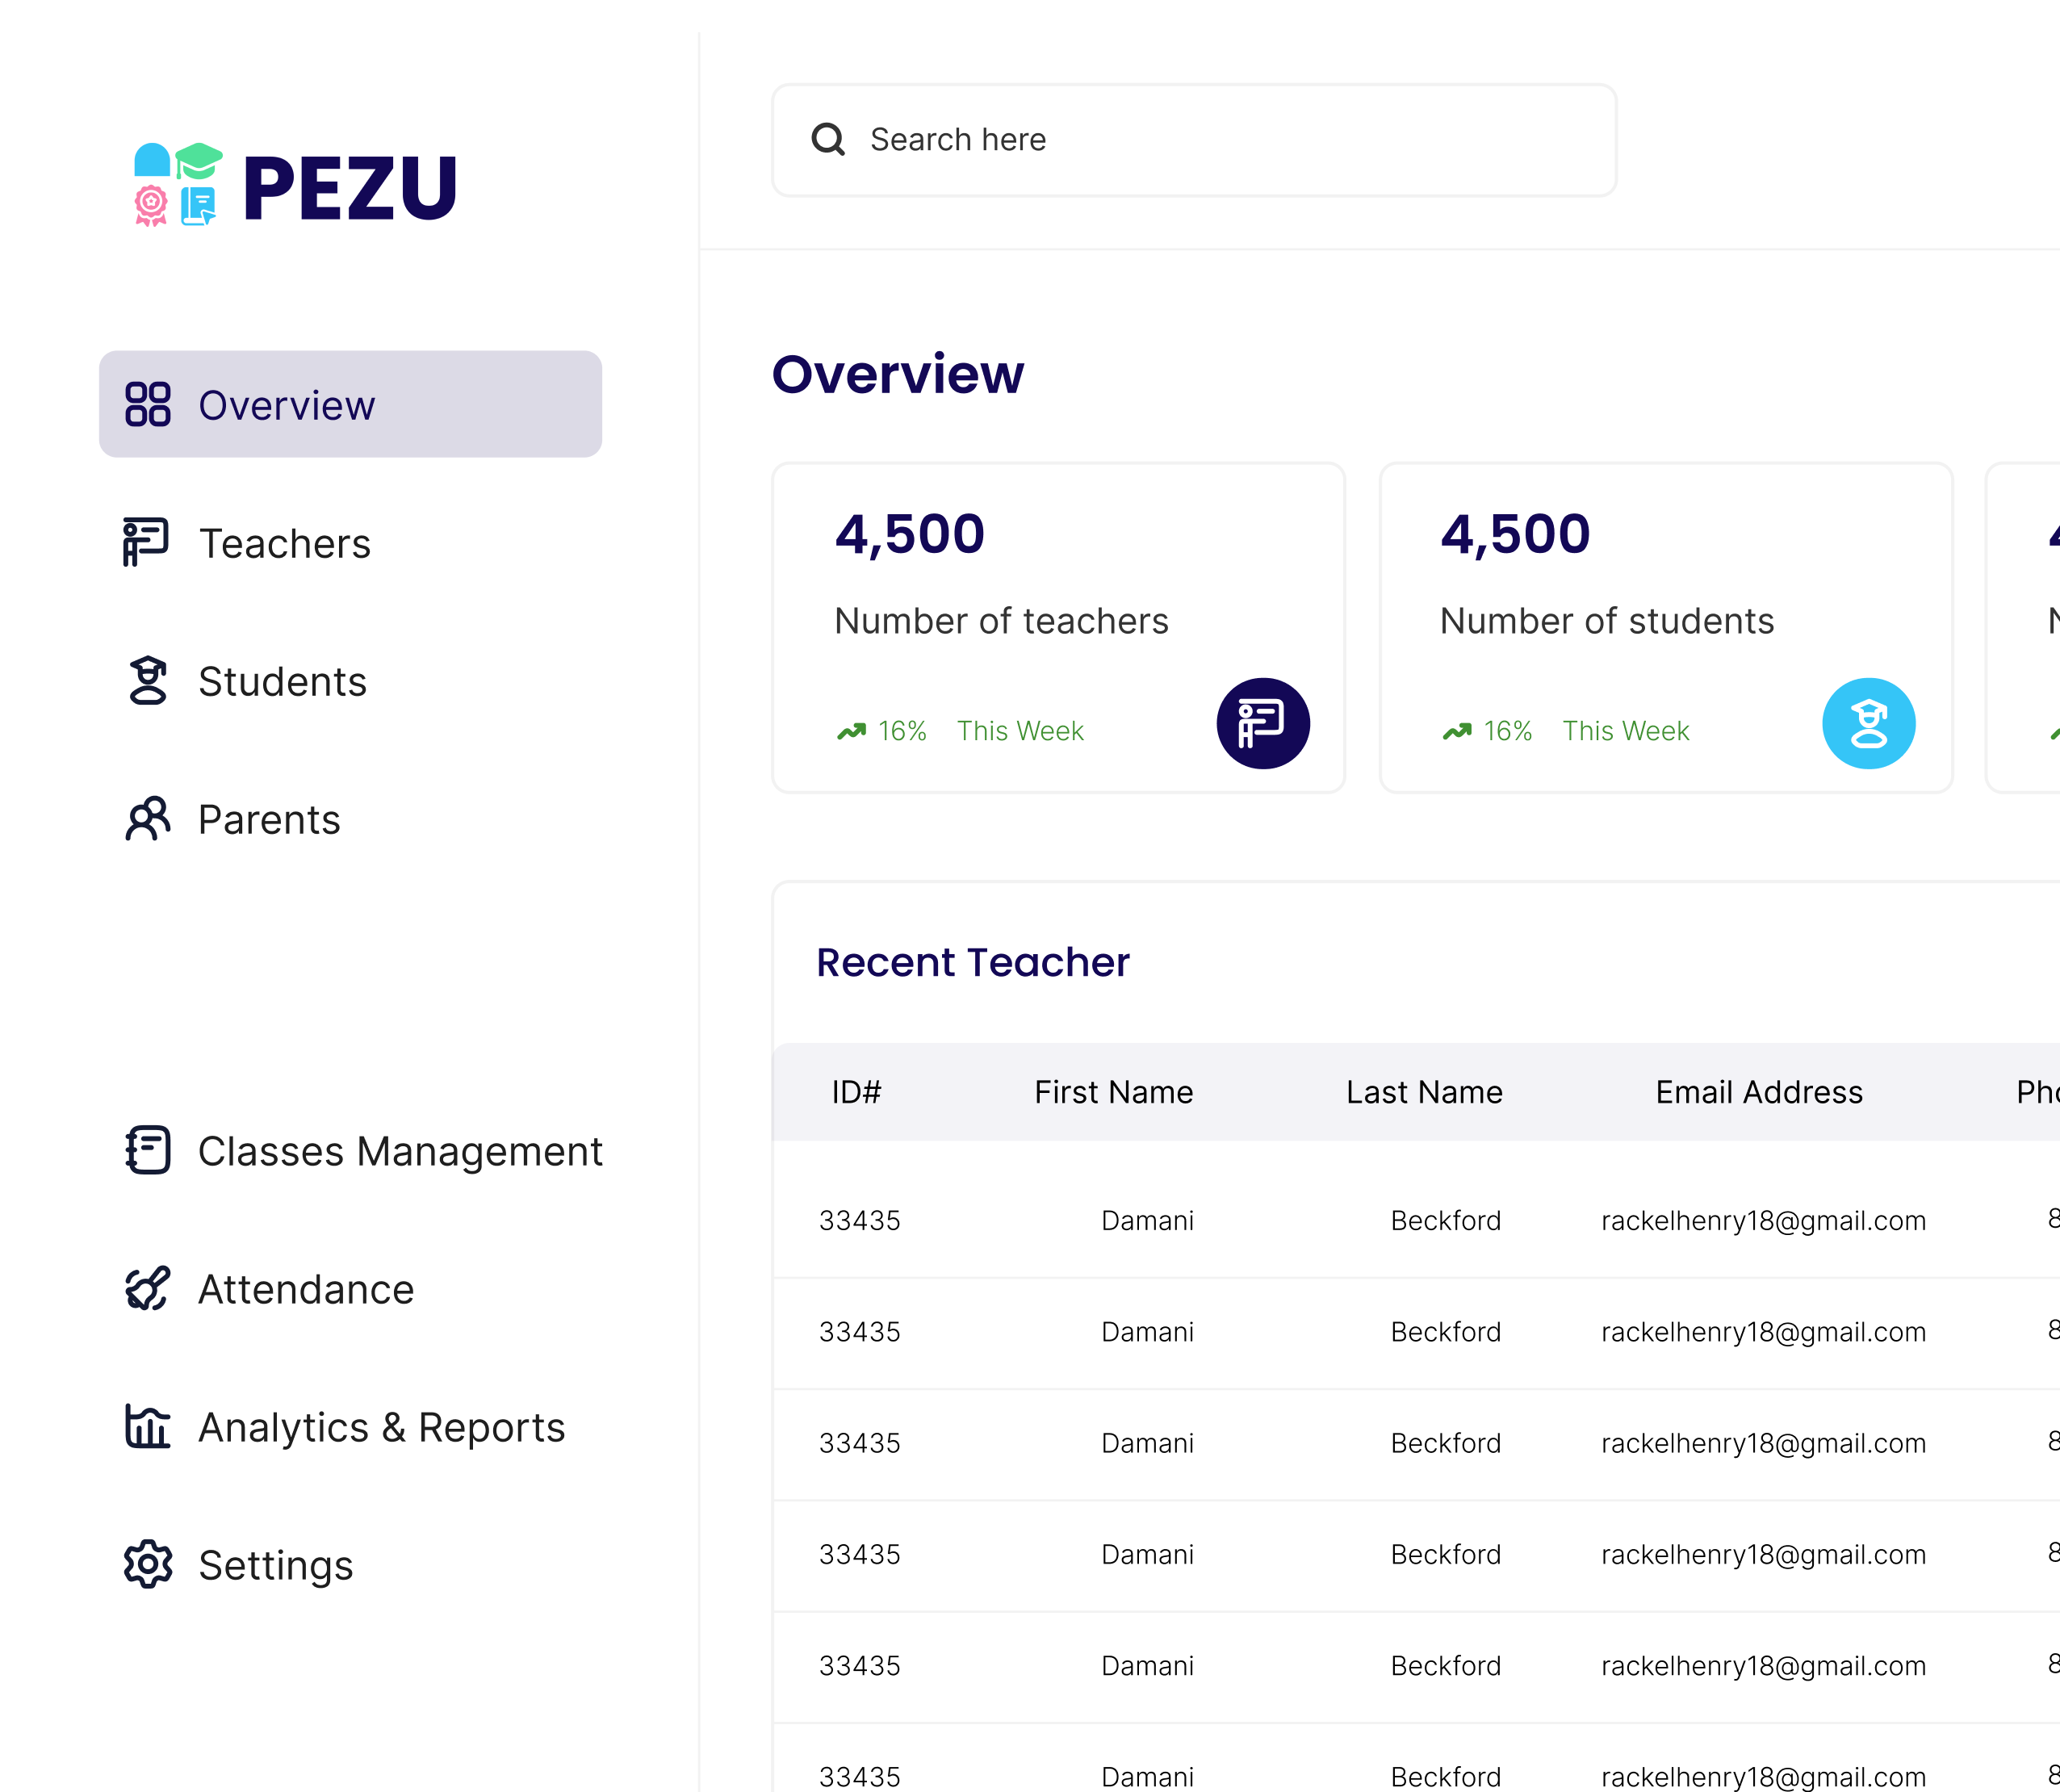Image resolution: width=2060 pixels, height=1792 pixels.
Task: Click the search magnifier icon
Action: pyautogui.click(x=828, y=139)
